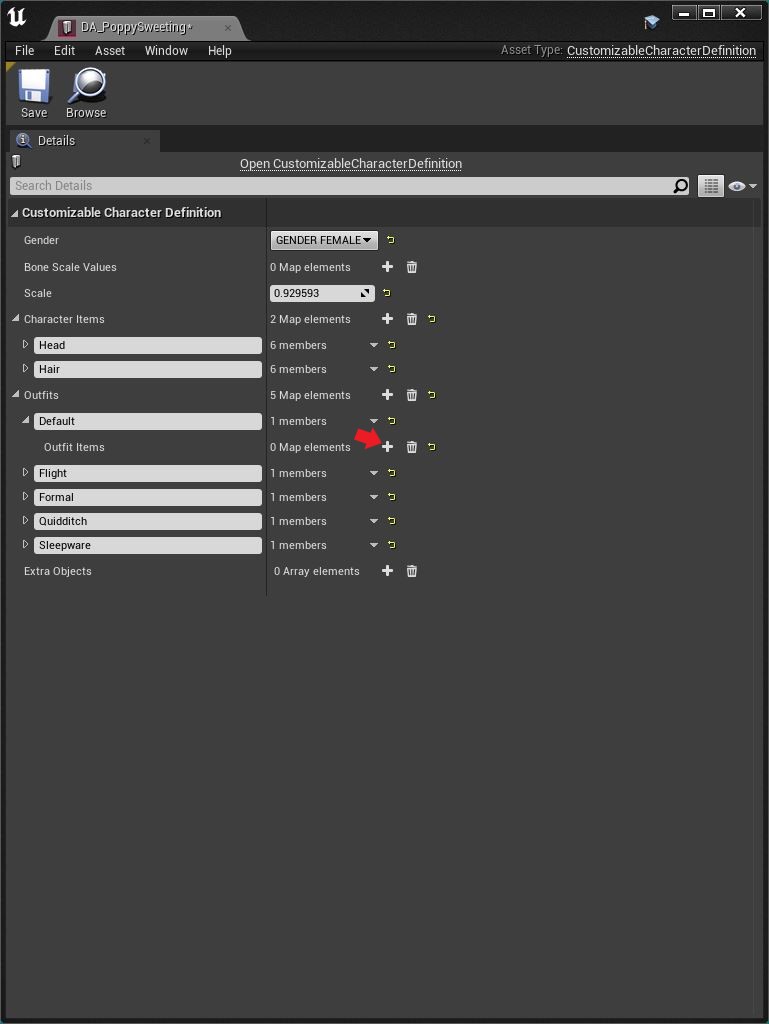Expand the Quidditch outfit entry

coord(25,520)
